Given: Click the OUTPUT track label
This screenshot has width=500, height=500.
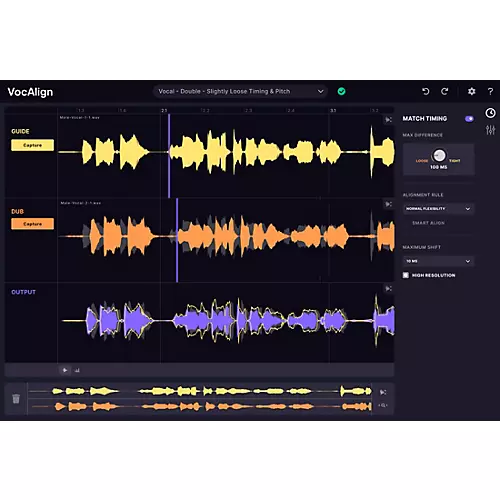Looking at the screenshot, I should coord(23,292).
